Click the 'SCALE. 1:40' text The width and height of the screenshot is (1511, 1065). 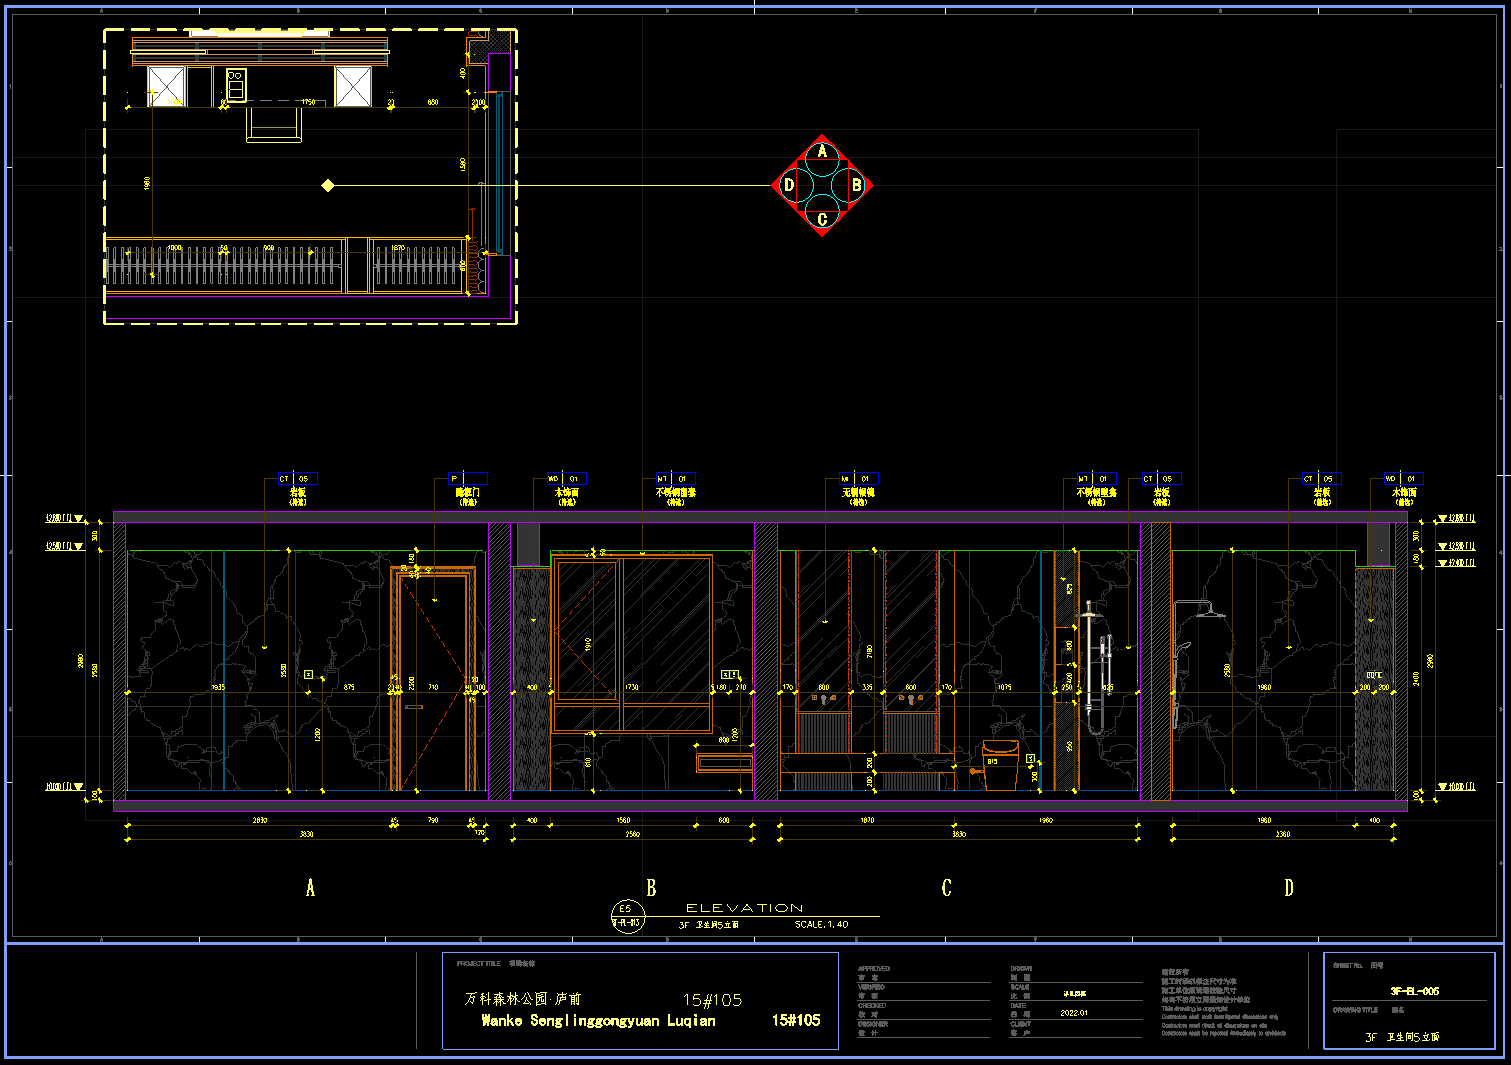pyautogui.click(x=821, y=925)
